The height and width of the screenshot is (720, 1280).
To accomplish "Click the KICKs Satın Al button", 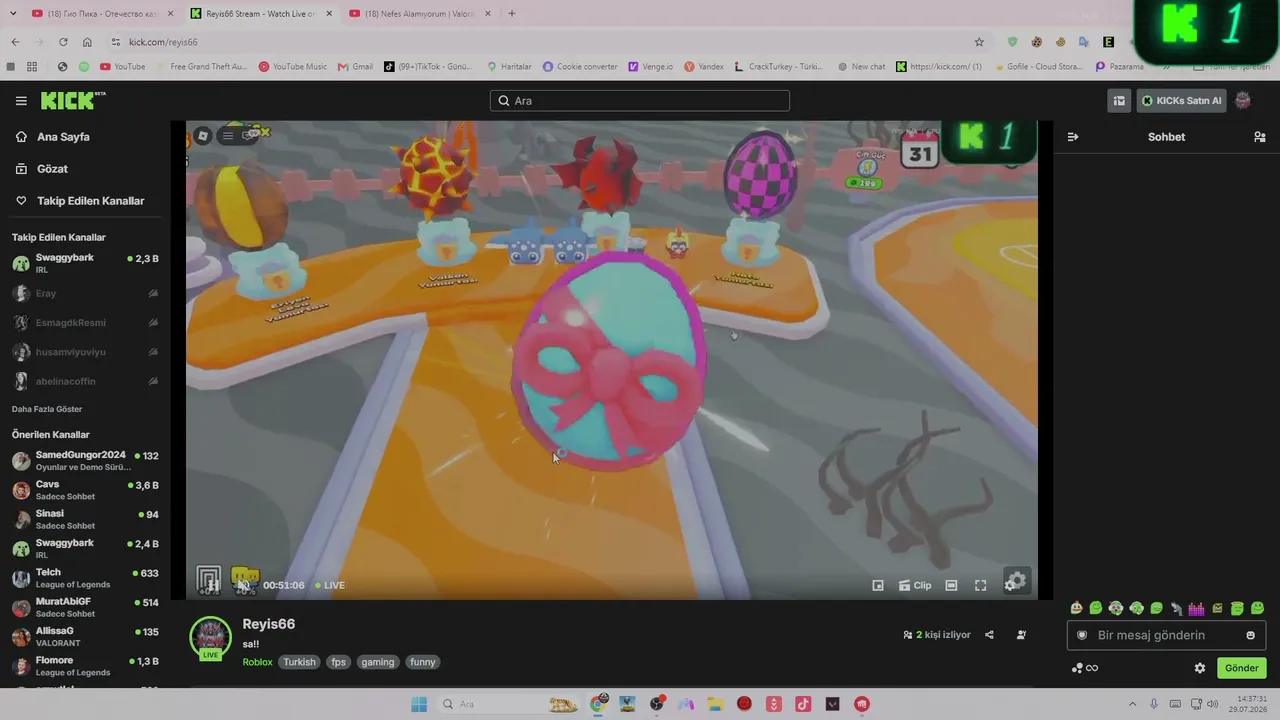I will tap(1181, 101).
